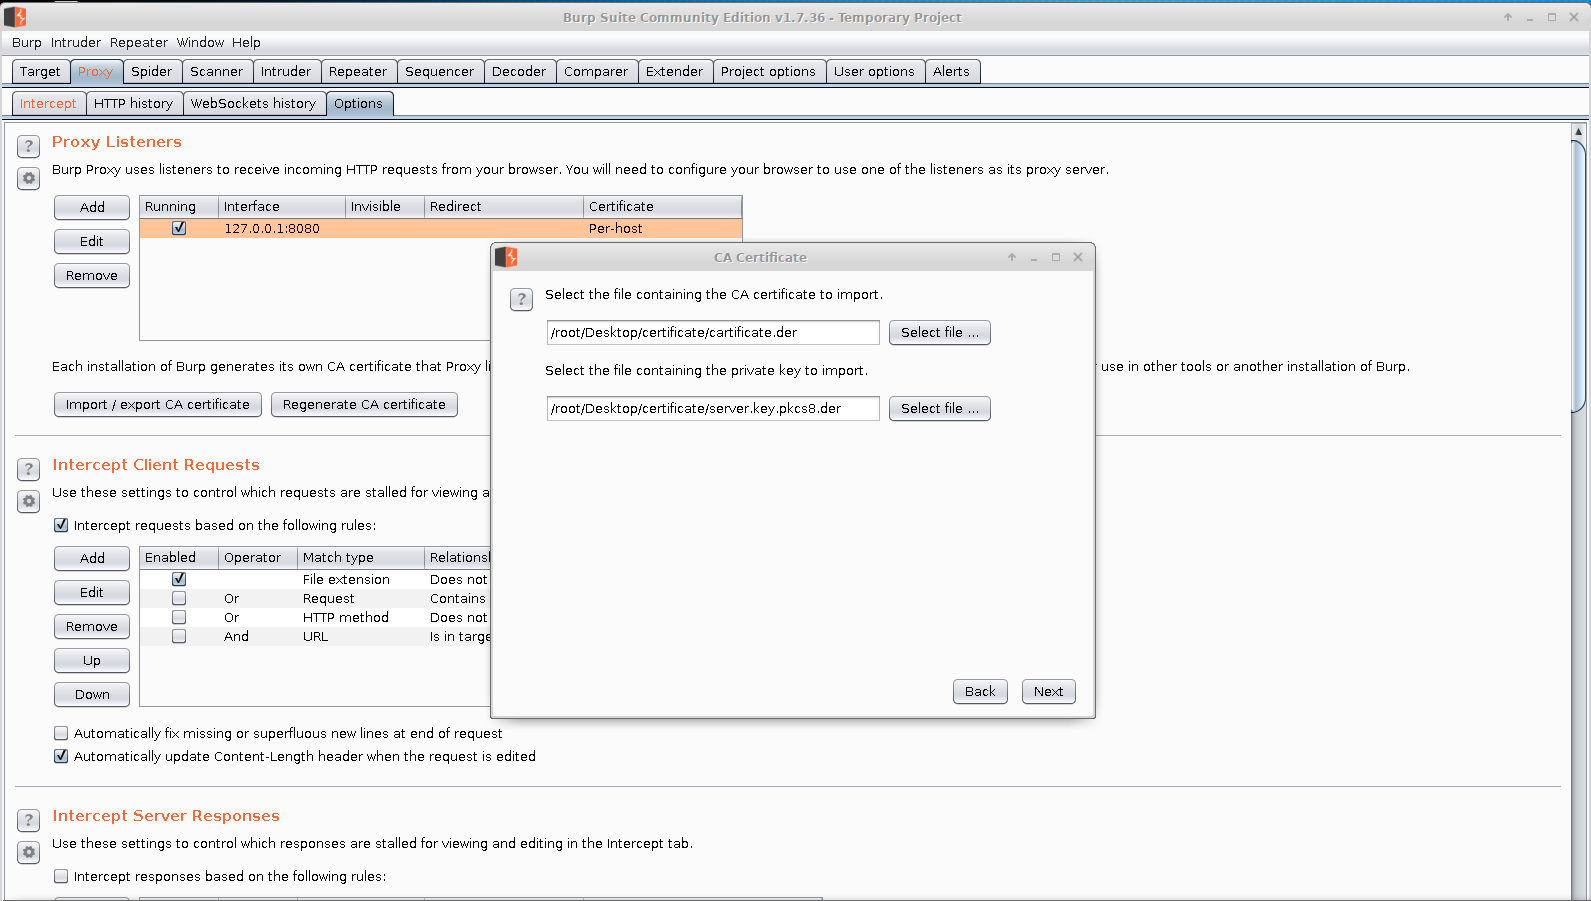Click the Certificate column header
1591x901 pixels.
662,206
